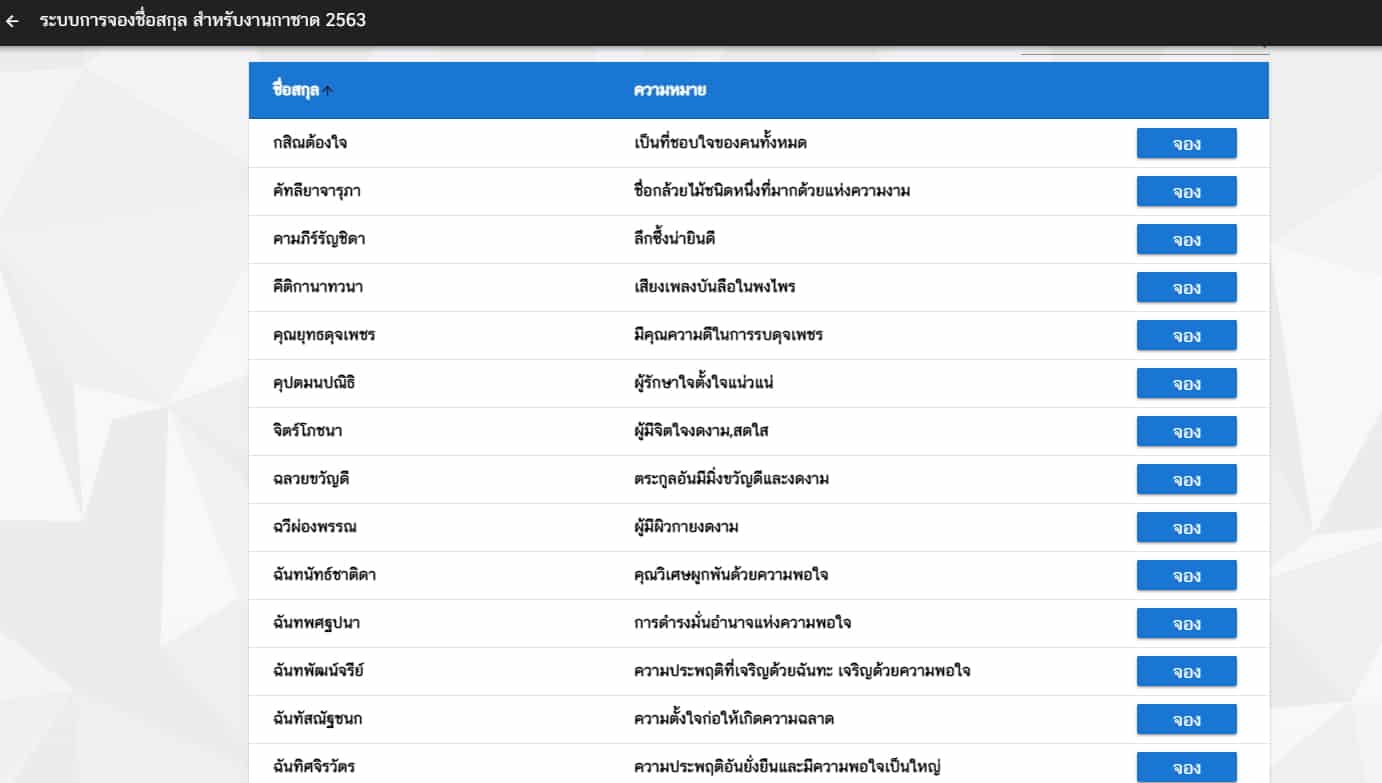This screenshot has width=1382, height=783.
Task: Click จอง for ฉันทิศจิรวัตร
Action: (1186, 767)
